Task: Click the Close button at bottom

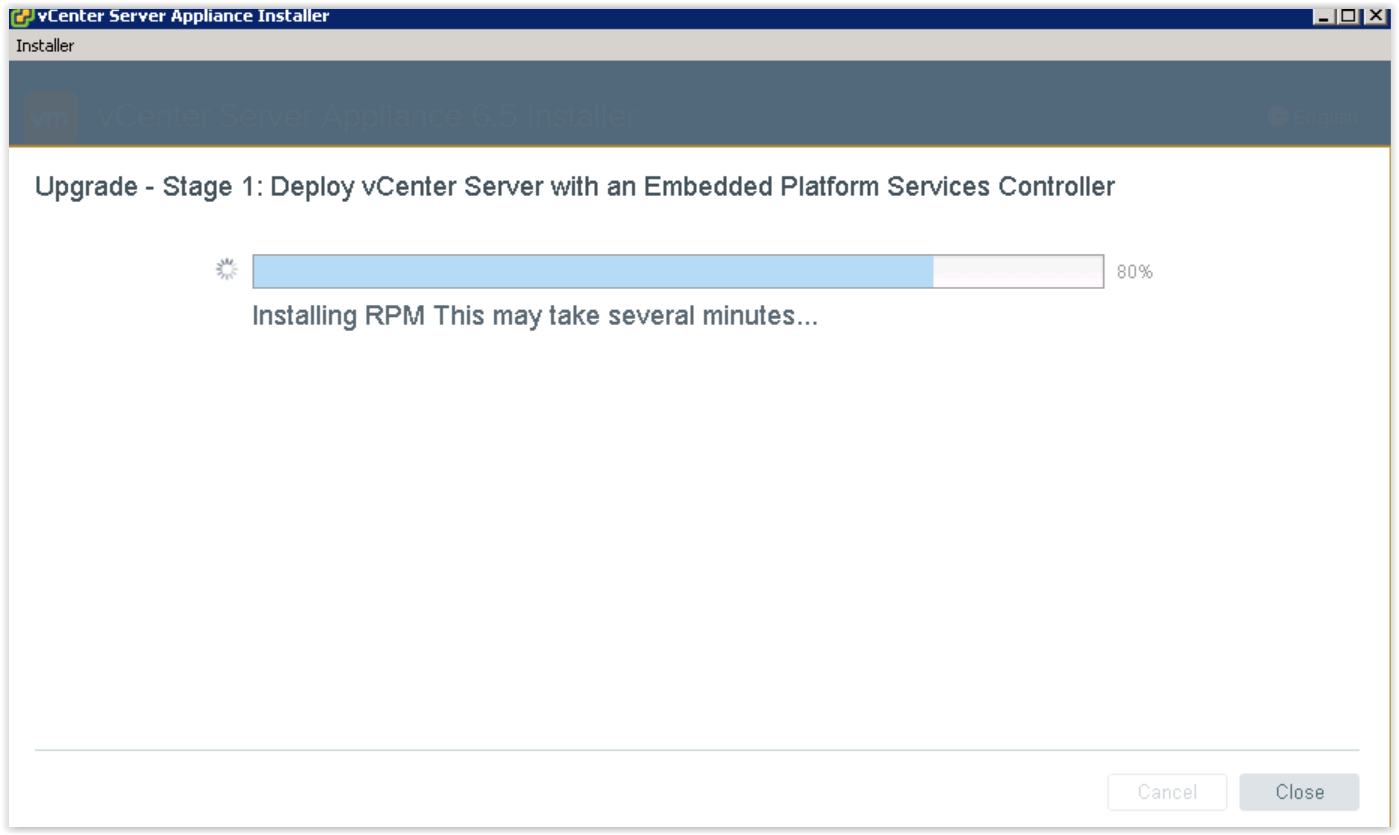Action: pos(1299,792)
